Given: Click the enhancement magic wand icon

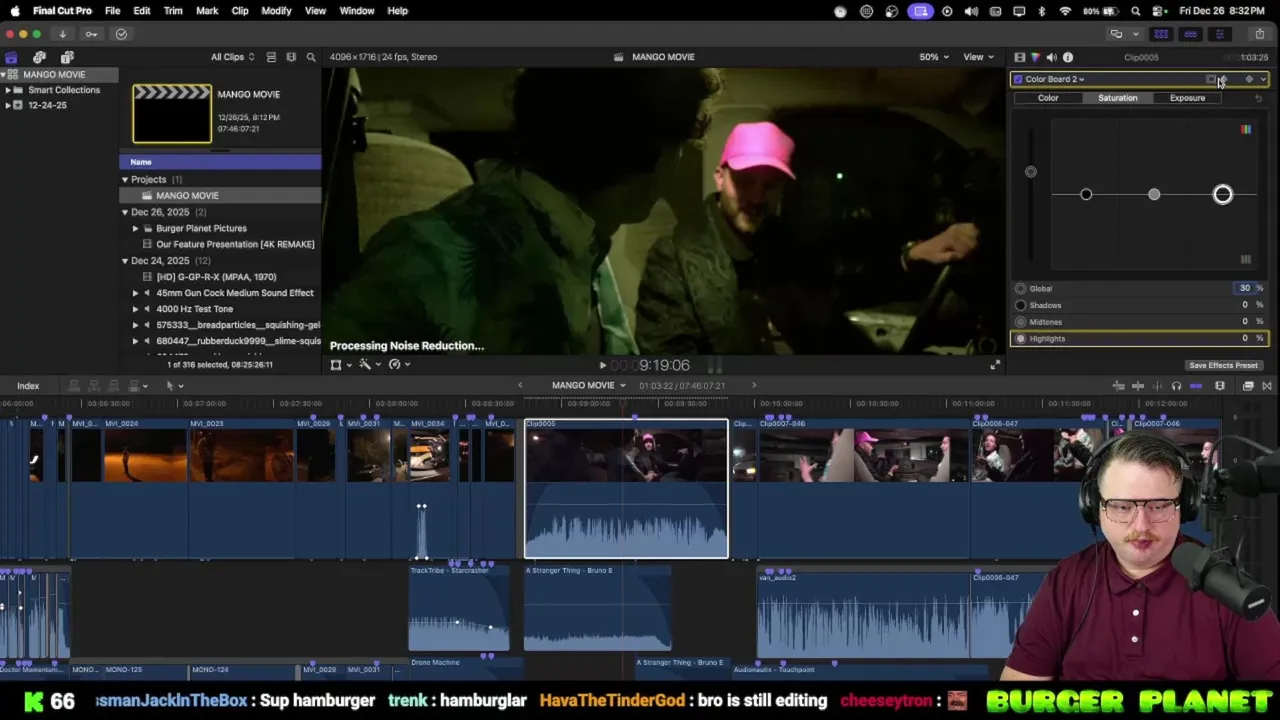Looking at the screenshot, I should coord(367,365).
